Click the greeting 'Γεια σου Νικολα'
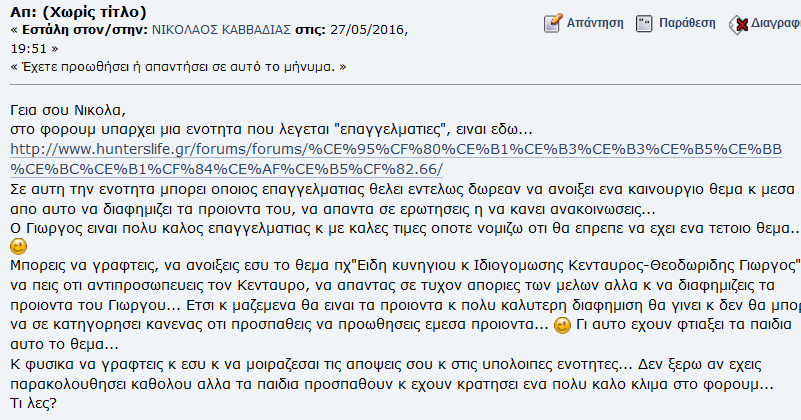This screenshot has height=420, width=801. 67,110
